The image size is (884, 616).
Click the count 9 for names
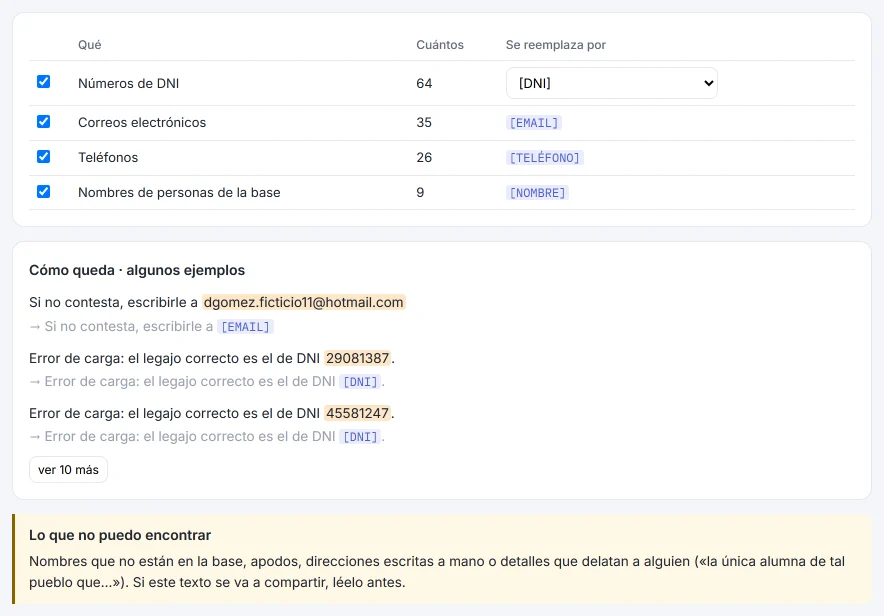click(420, 192)
